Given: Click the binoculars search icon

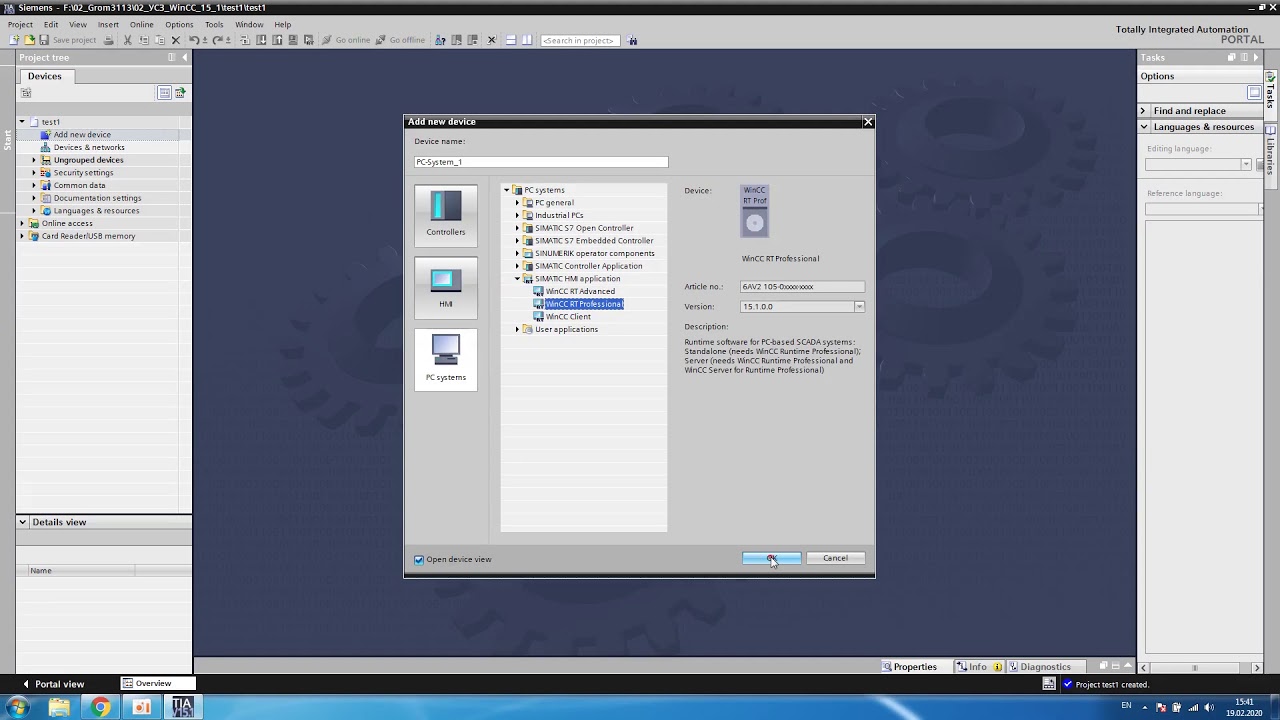Looking at the screenshot, I should click(x=633, y=40).
